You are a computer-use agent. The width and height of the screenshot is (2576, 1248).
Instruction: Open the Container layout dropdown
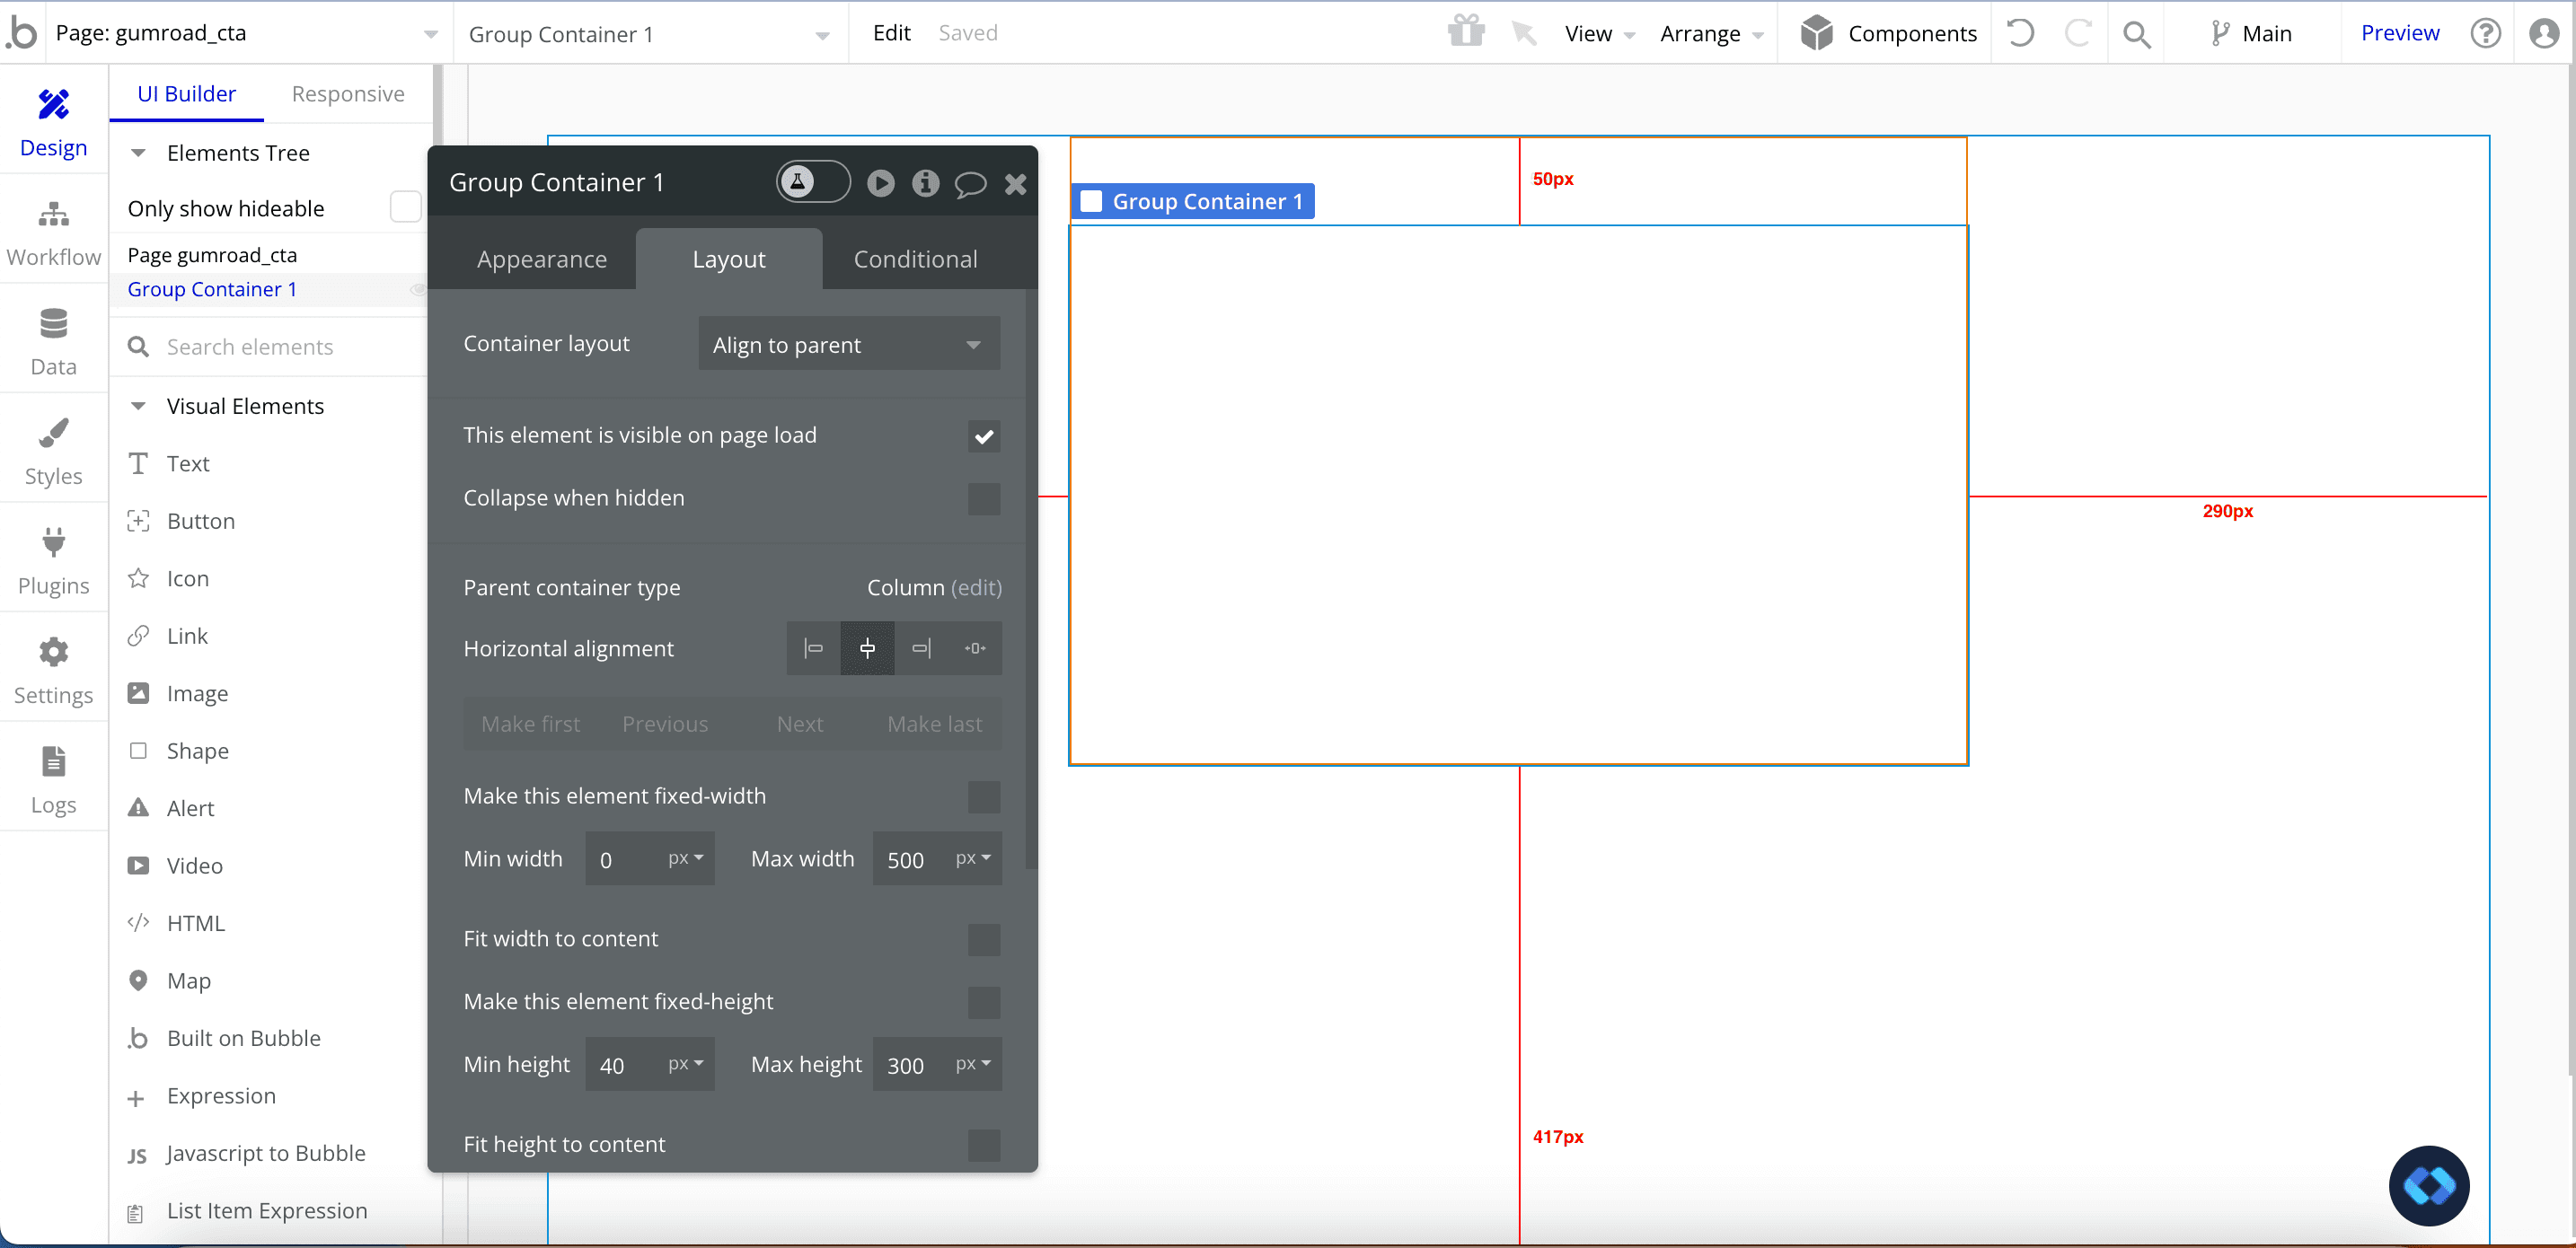point(848,344)
